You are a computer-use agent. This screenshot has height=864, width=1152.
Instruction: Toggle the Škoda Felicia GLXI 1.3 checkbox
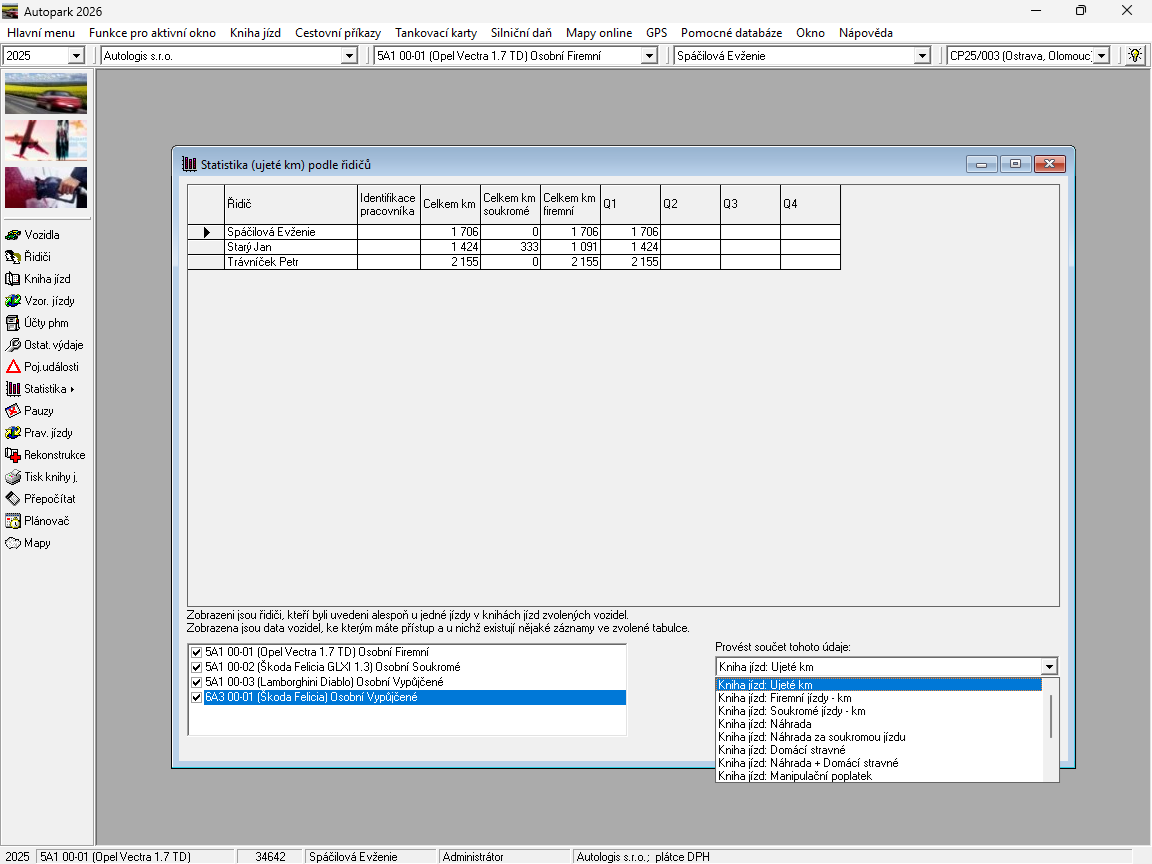click(x=196, y=667)
